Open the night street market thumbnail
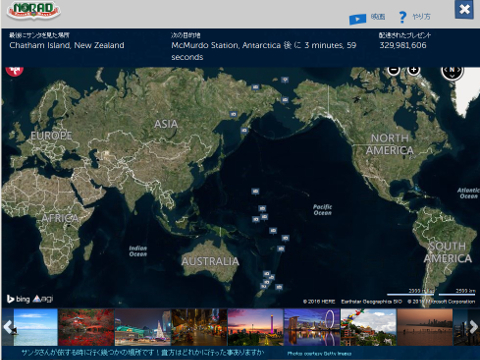This screenshot has height=360, width=480. (x=199, y=327)
